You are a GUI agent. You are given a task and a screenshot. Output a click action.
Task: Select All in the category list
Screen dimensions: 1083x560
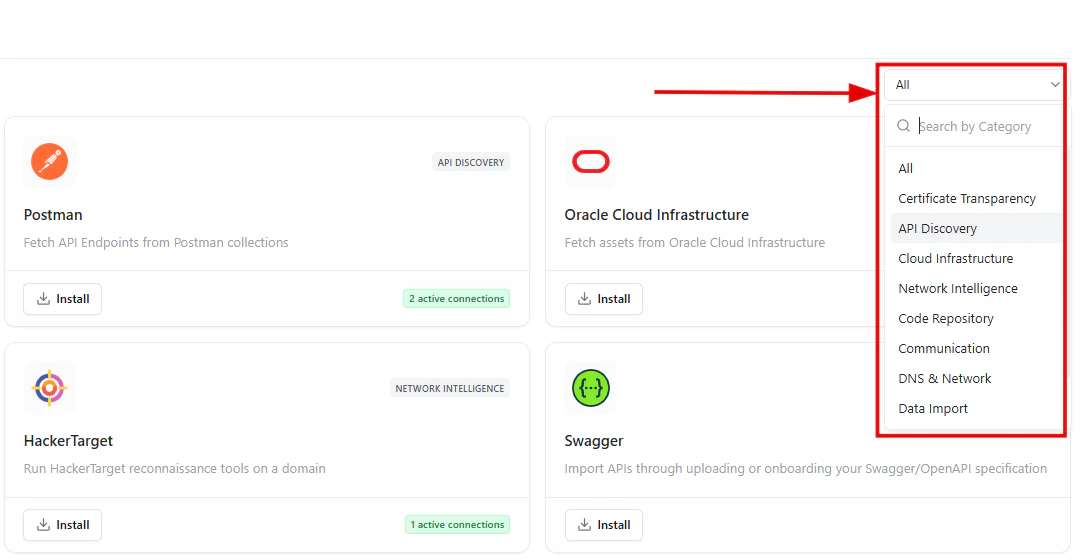click(976, 168)
